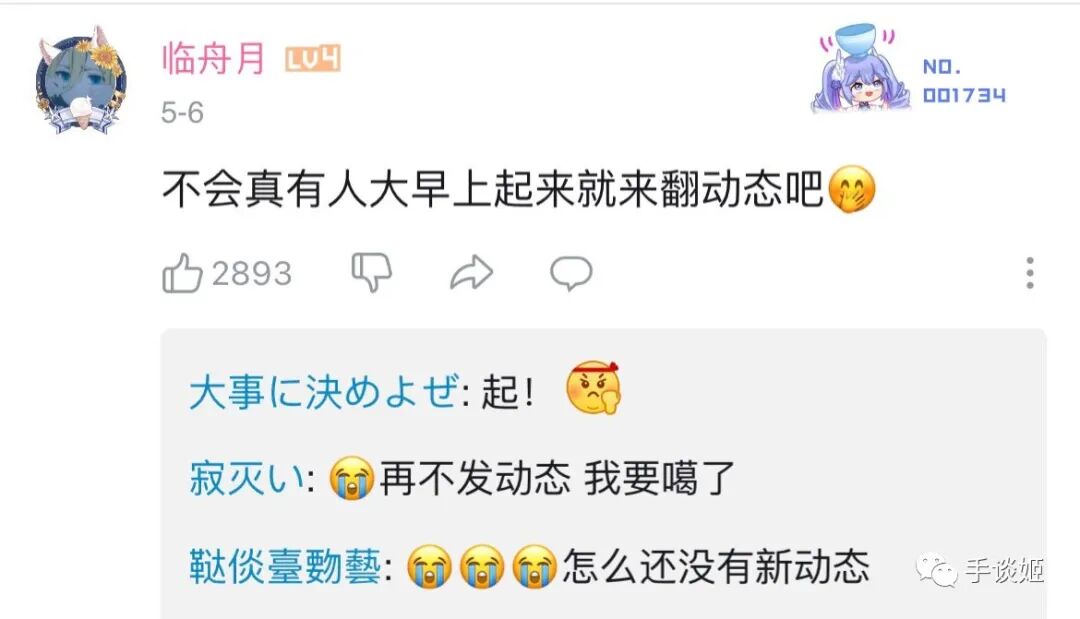Tap the like count 2893
This screenshot has width=1080, height=619.
(x=252, y=273)
